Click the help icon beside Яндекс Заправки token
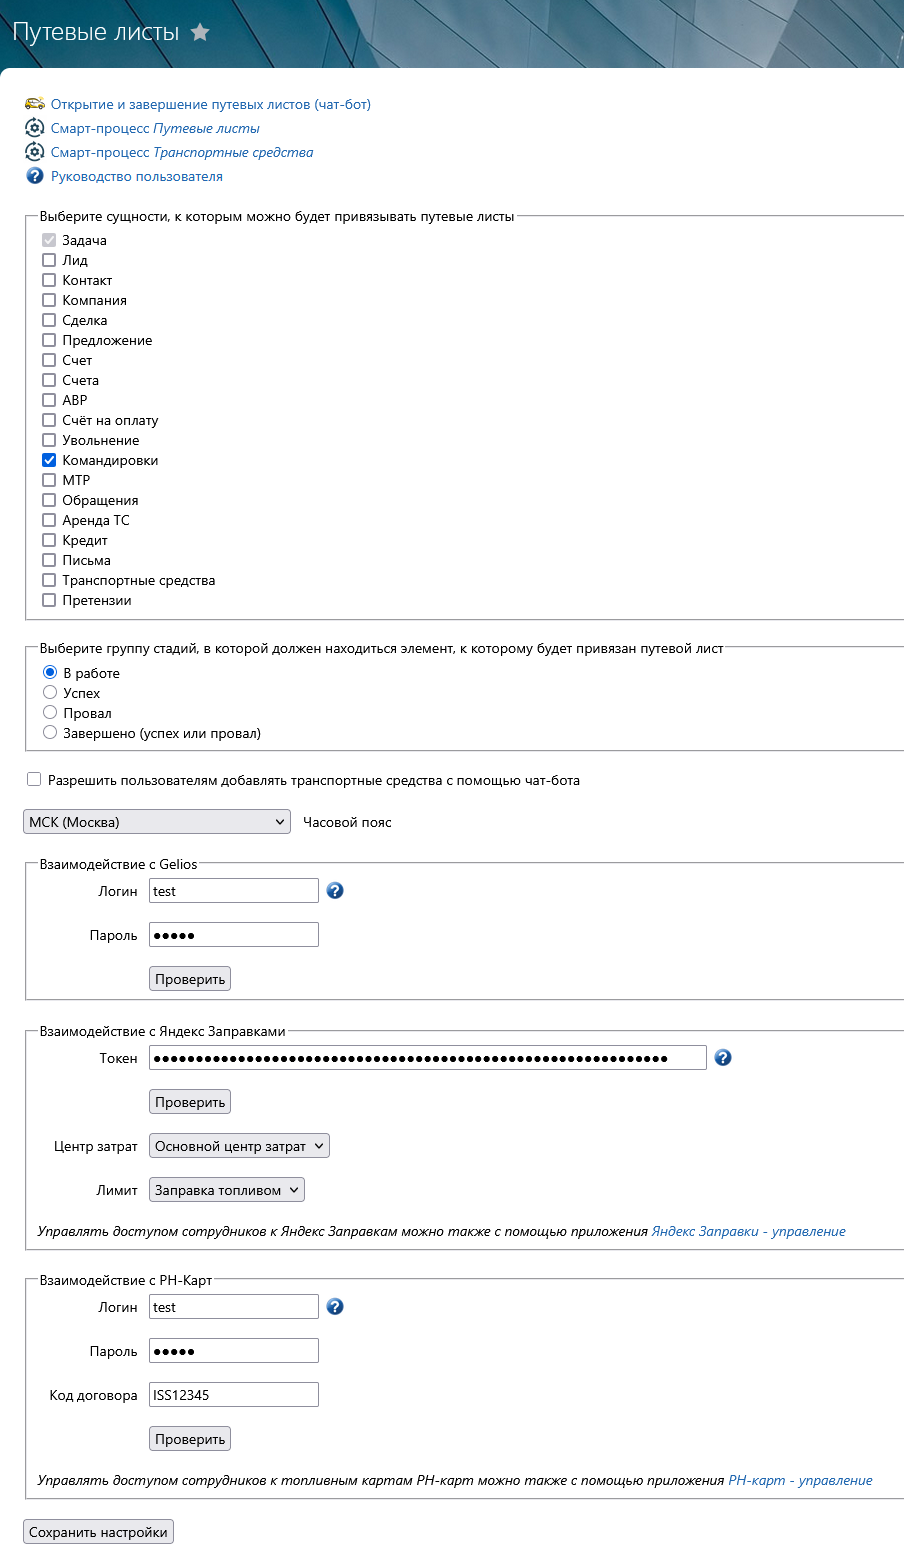Viewport: 904px width, 1564px height. tap(723, 1057)
